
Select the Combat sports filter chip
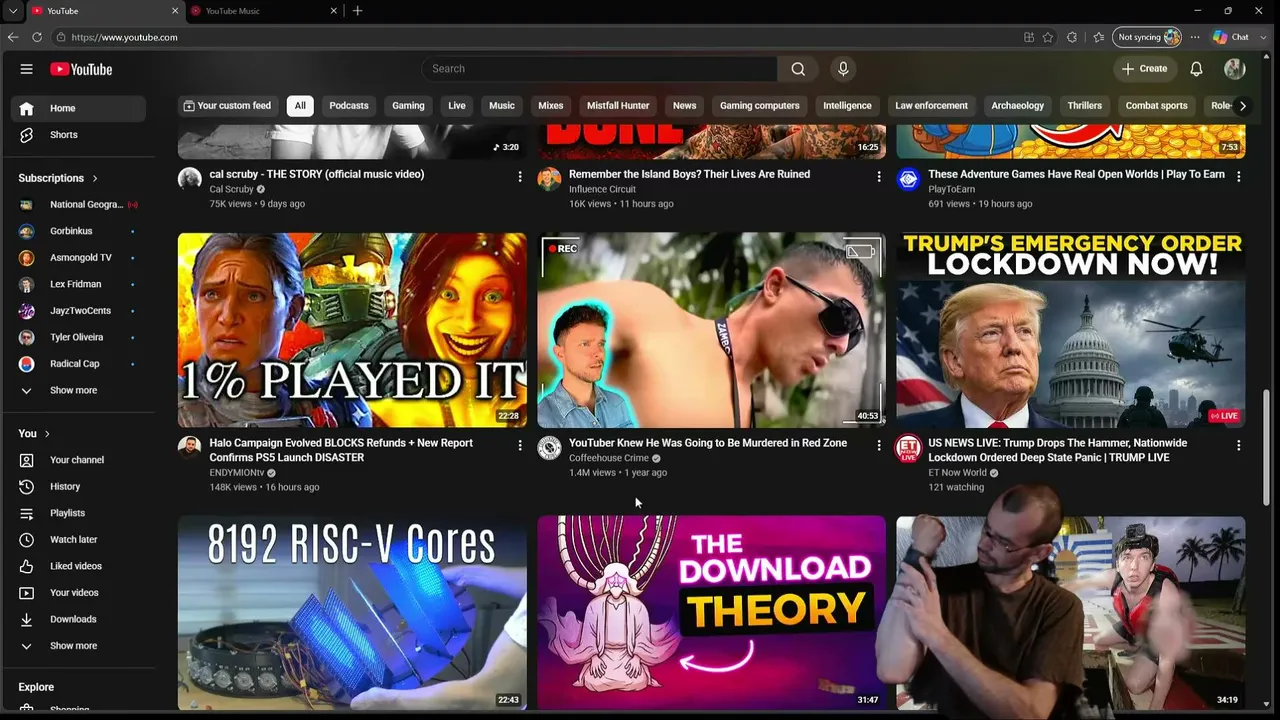point(1157,106)
